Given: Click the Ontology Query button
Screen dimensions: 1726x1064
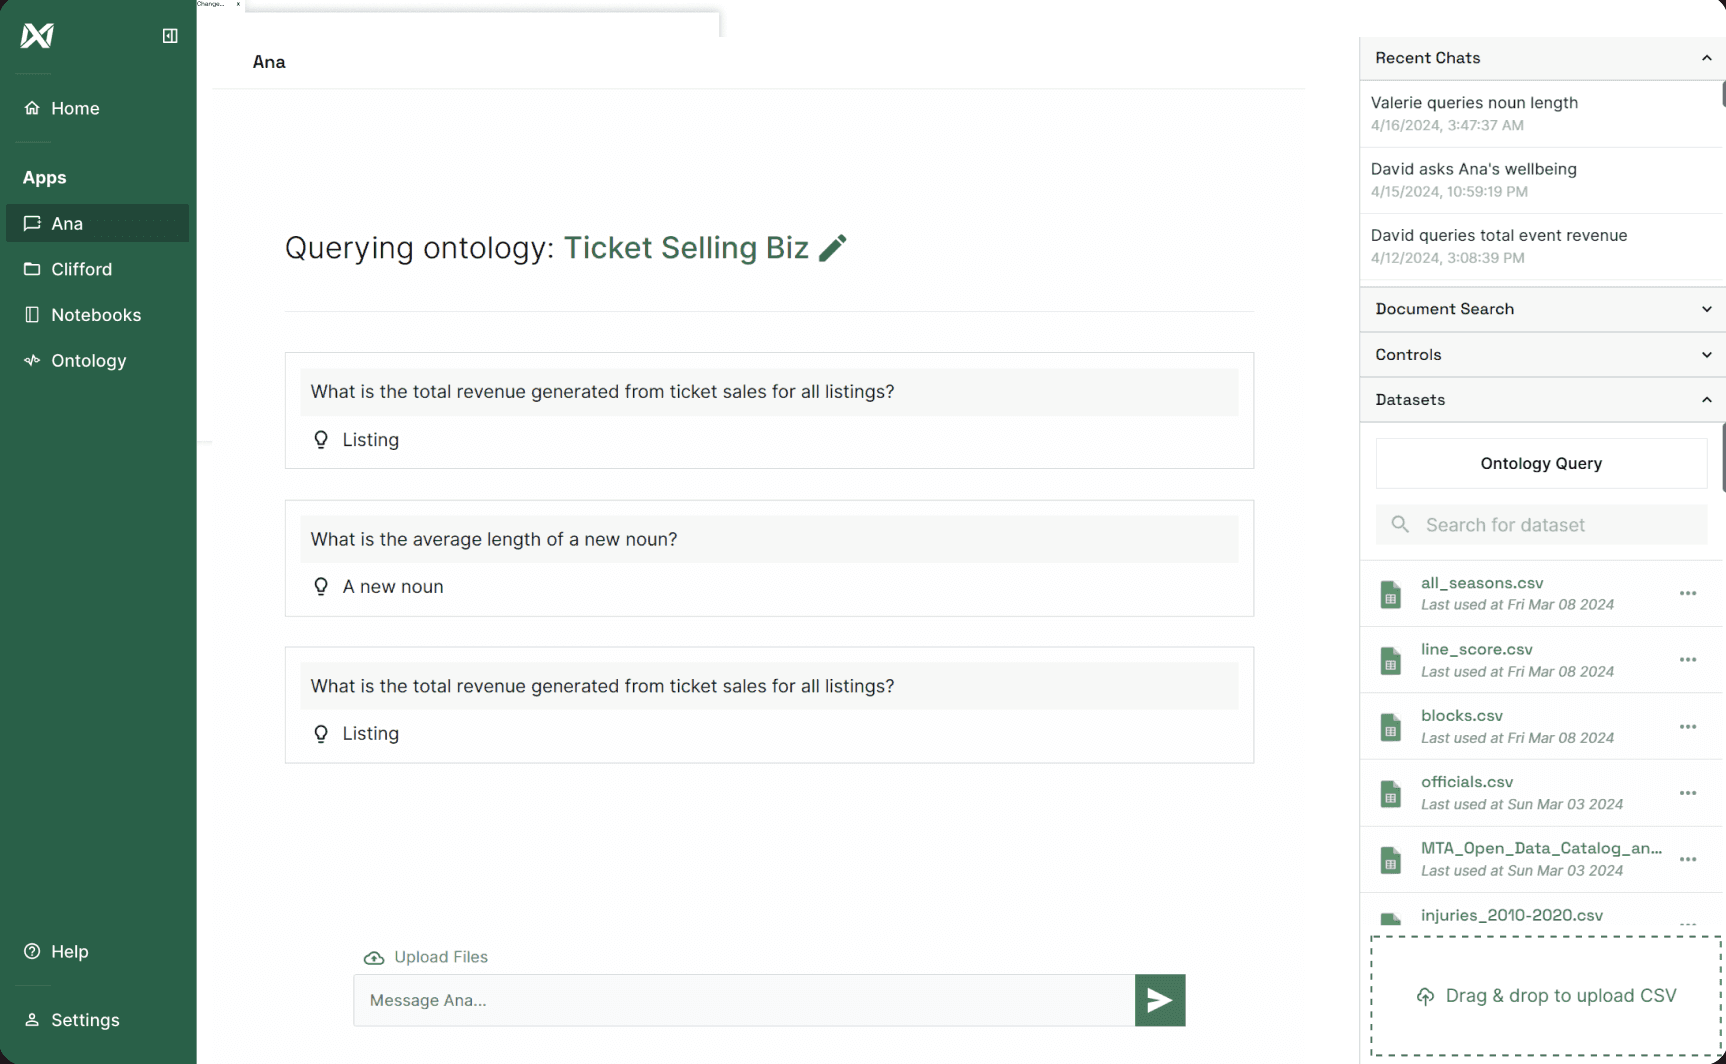Looking at the screenshot, I should coord(1540,463).
